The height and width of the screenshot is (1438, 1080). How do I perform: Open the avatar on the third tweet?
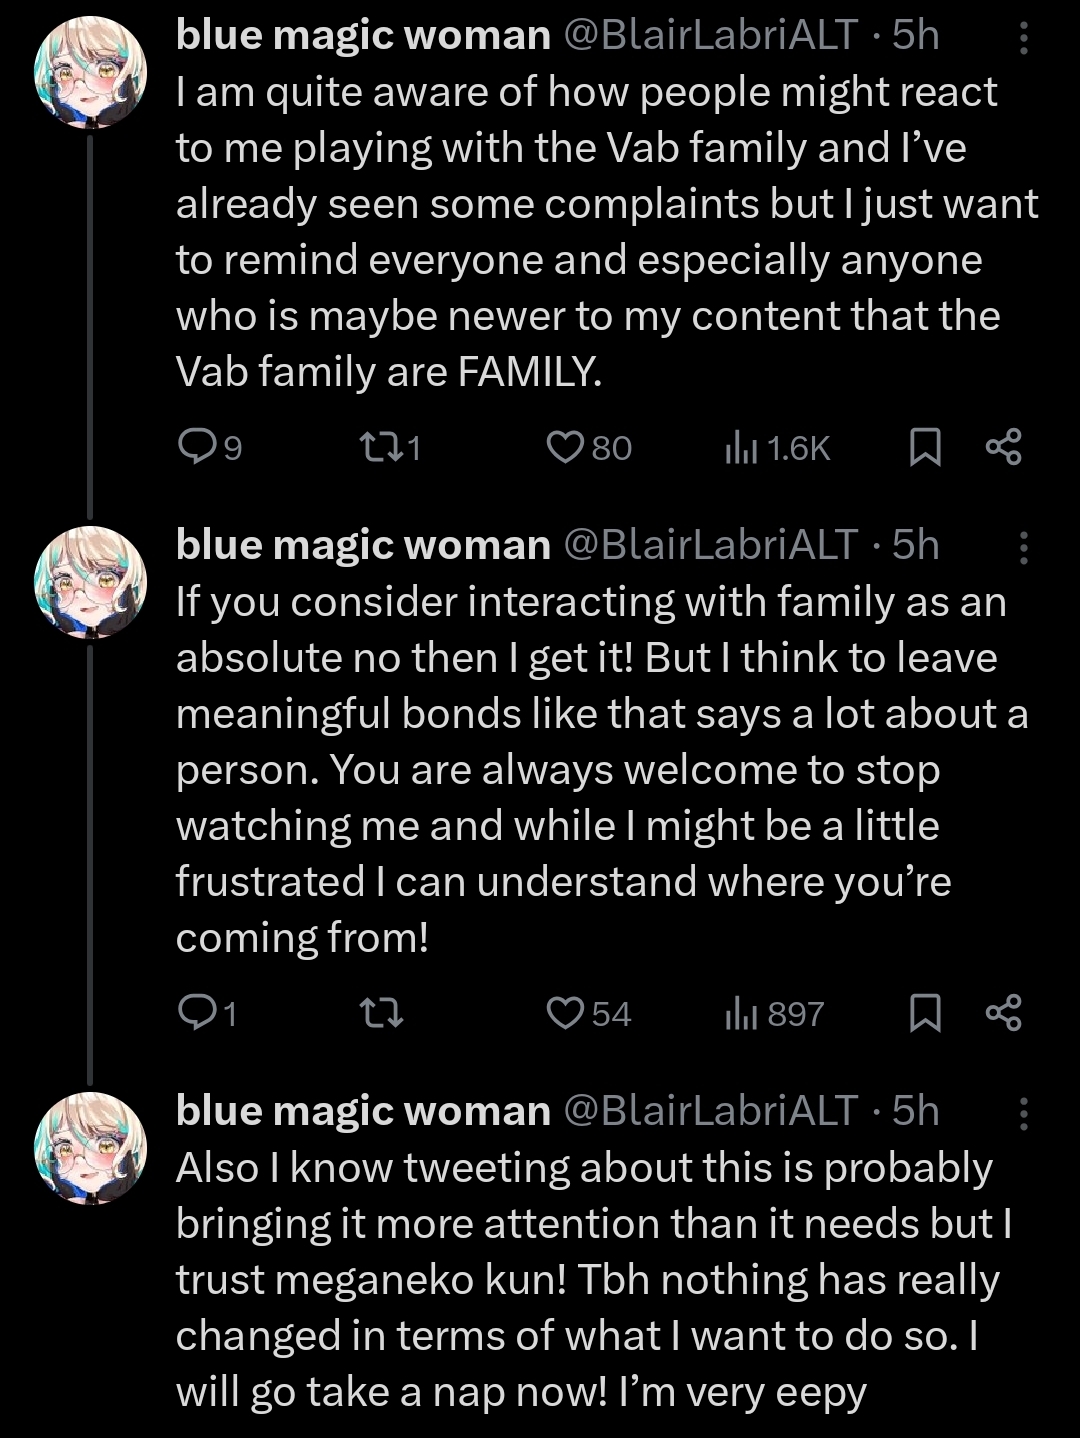pos(91,1148)
